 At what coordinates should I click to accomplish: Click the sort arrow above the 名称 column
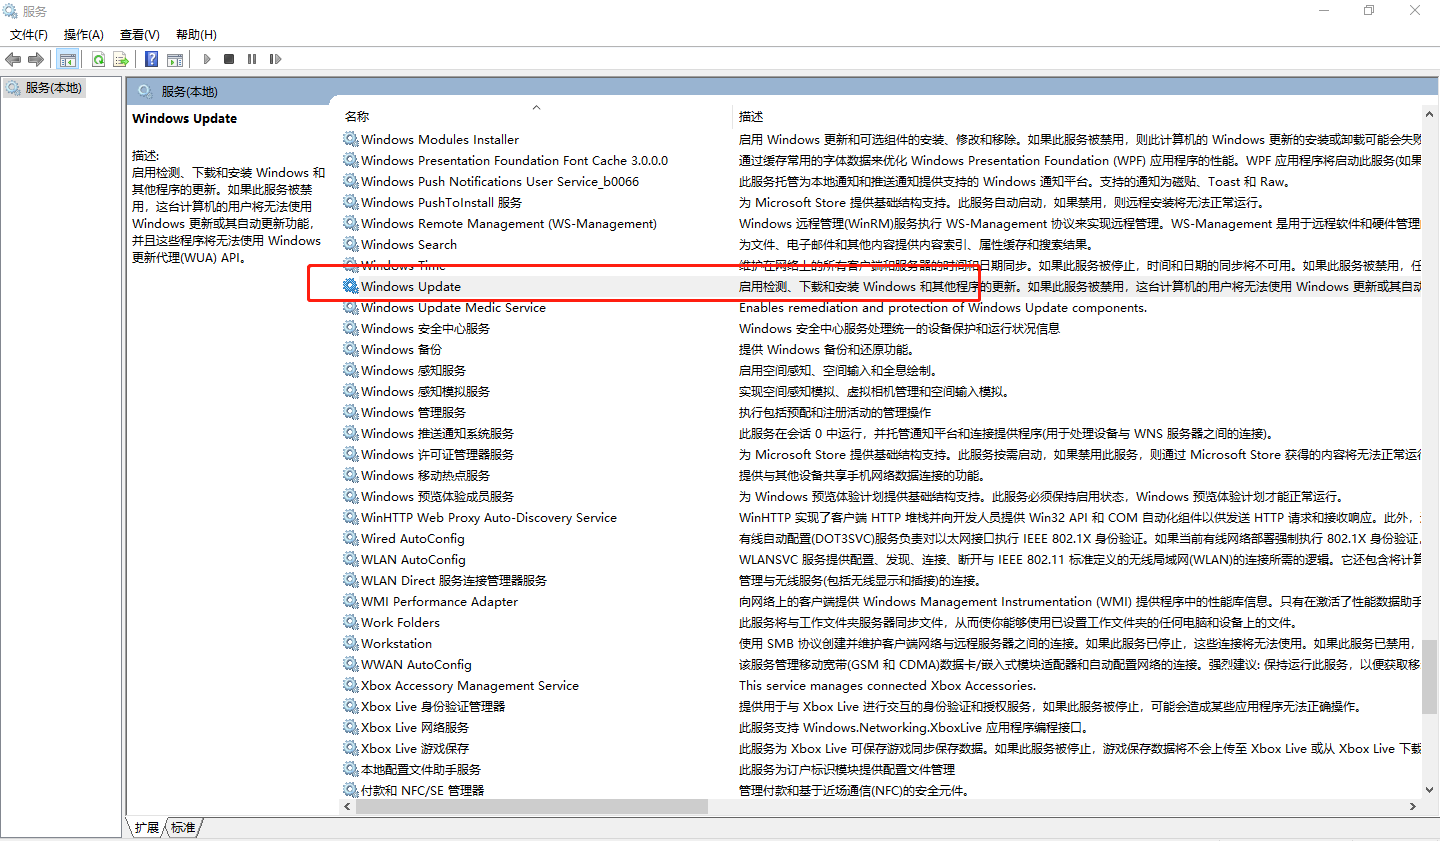536,107
